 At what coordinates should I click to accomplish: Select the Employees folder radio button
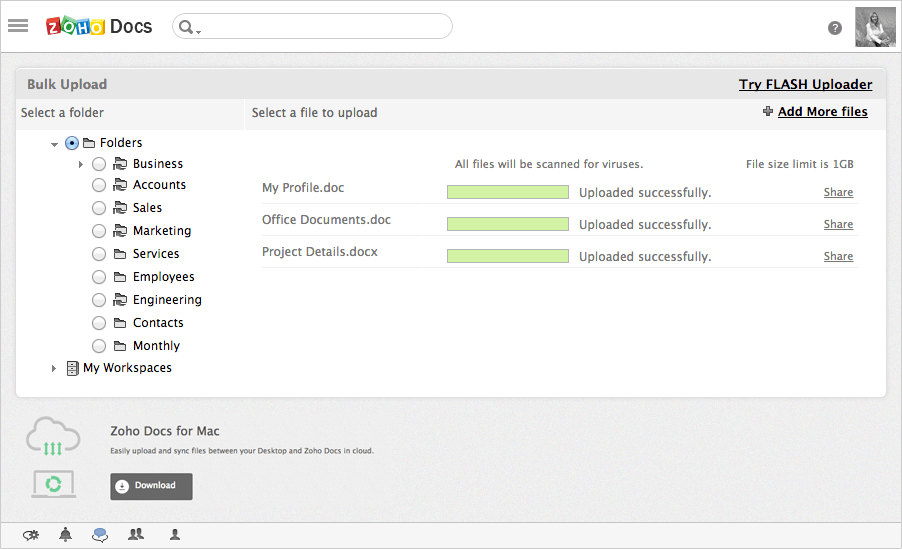pos(99,277)
